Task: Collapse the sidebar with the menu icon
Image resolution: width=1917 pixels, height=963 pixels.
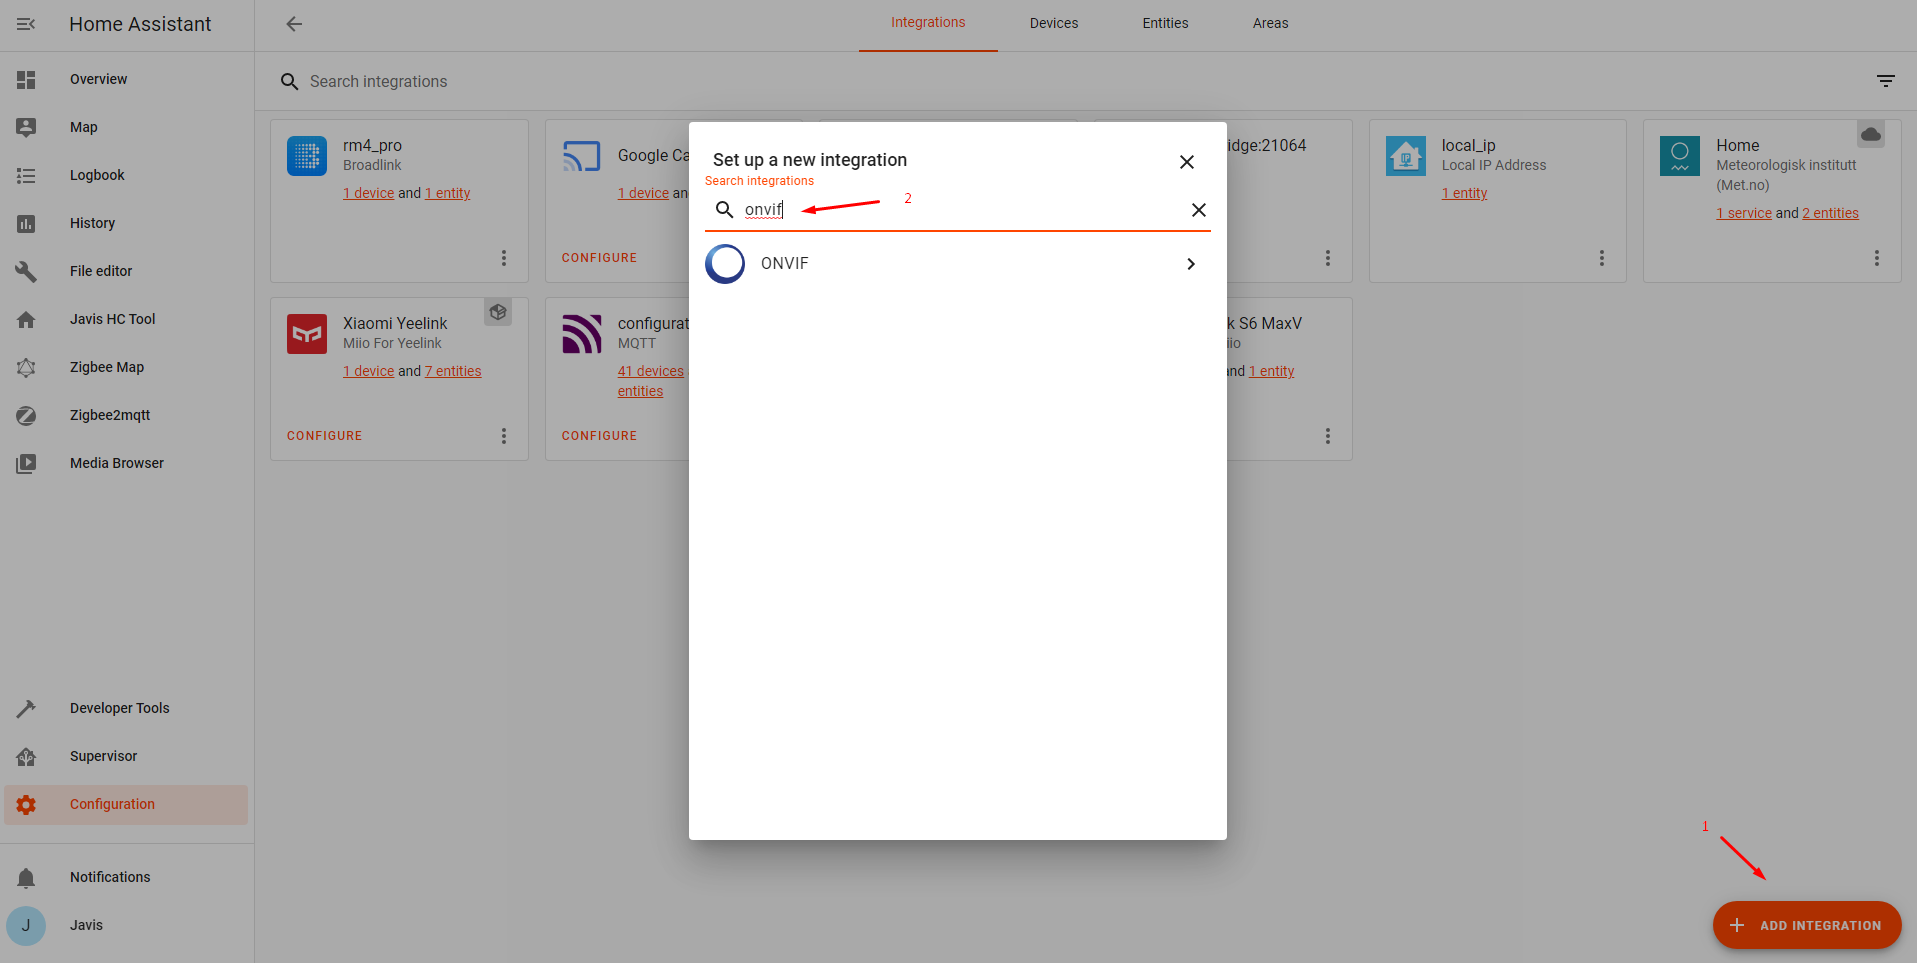Action: (x=26, y=24)
